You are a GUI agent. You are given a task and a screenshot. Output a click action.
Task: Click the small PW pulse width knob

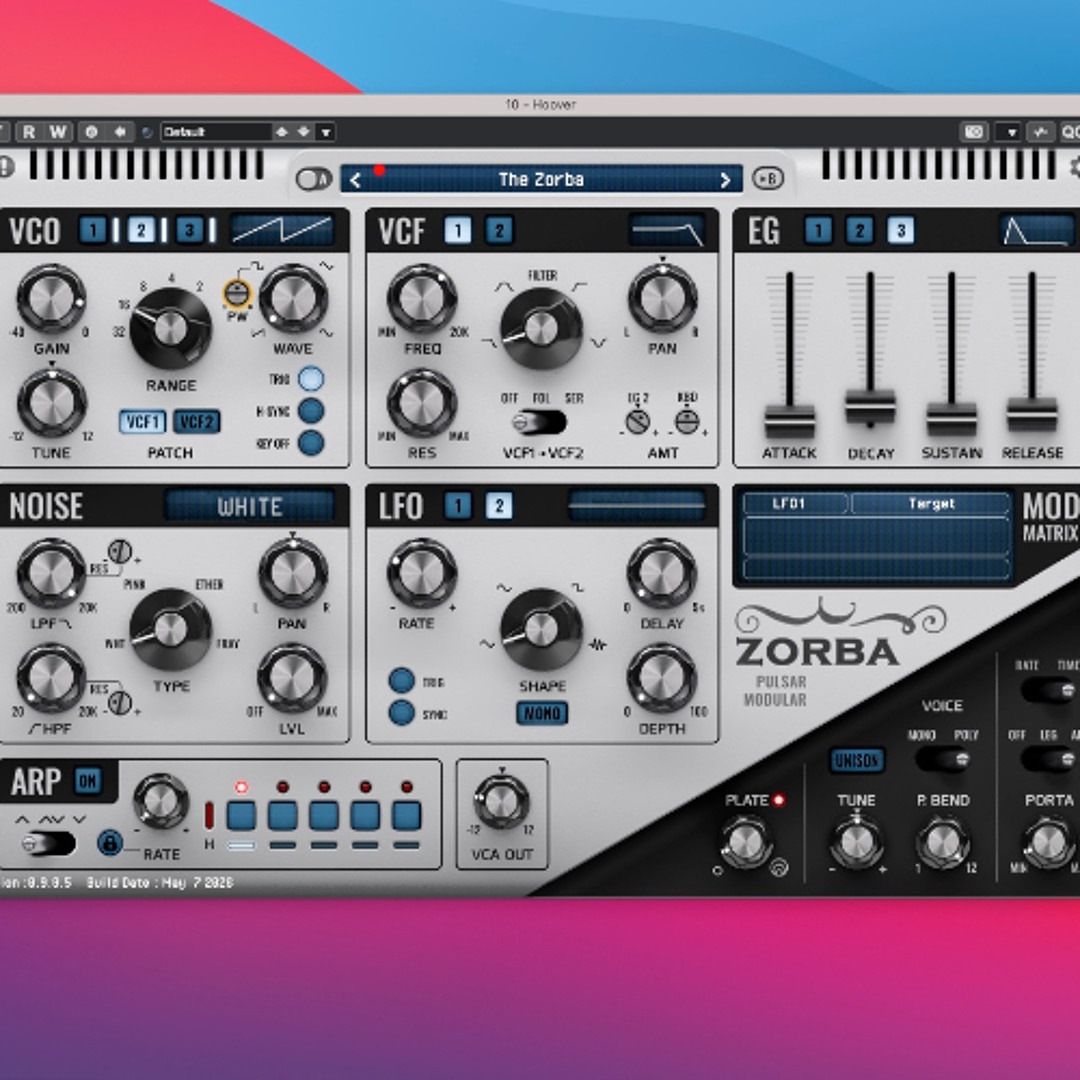pyautogui.click(x=238, y=294)
